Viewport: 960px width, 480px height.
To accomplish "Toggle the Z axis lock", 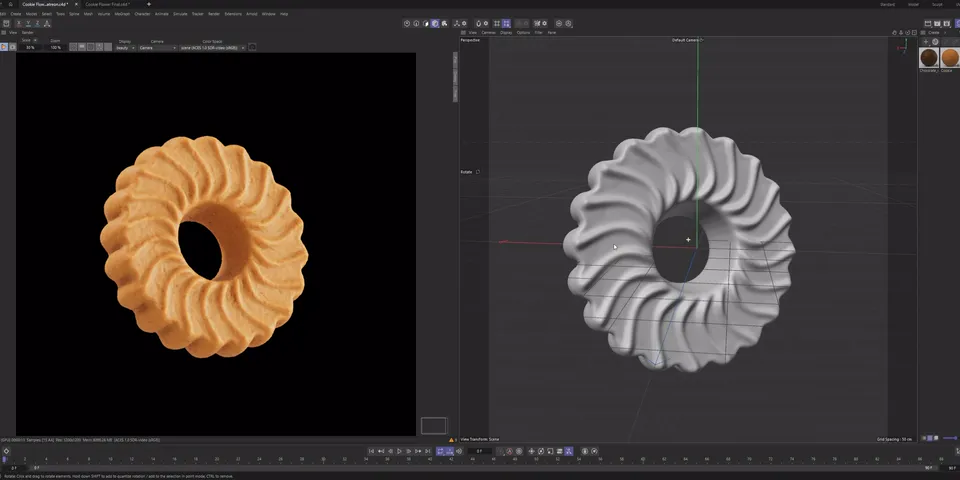I will pos(37,23).
